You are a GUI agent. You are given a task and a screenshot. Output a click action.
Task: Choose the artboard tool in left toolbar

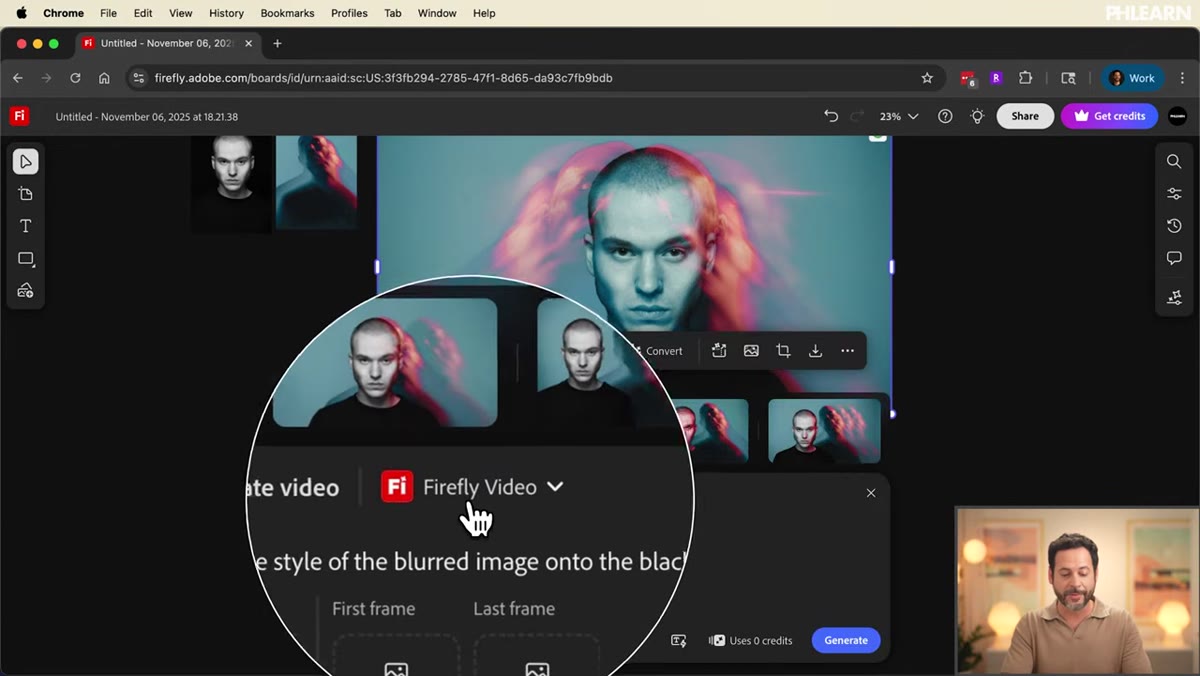point(26,194)
